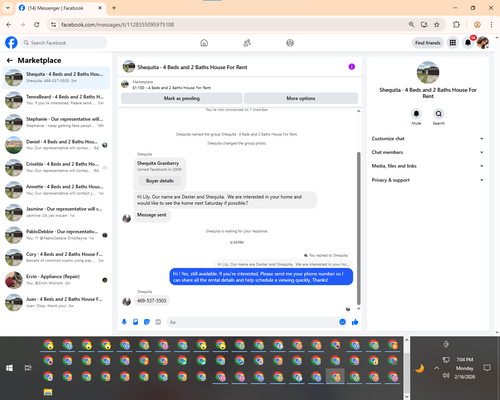The height and width of the screenshot is (400, 500).
Task: Open the Facebook menu grid icon
Action: 453,43
